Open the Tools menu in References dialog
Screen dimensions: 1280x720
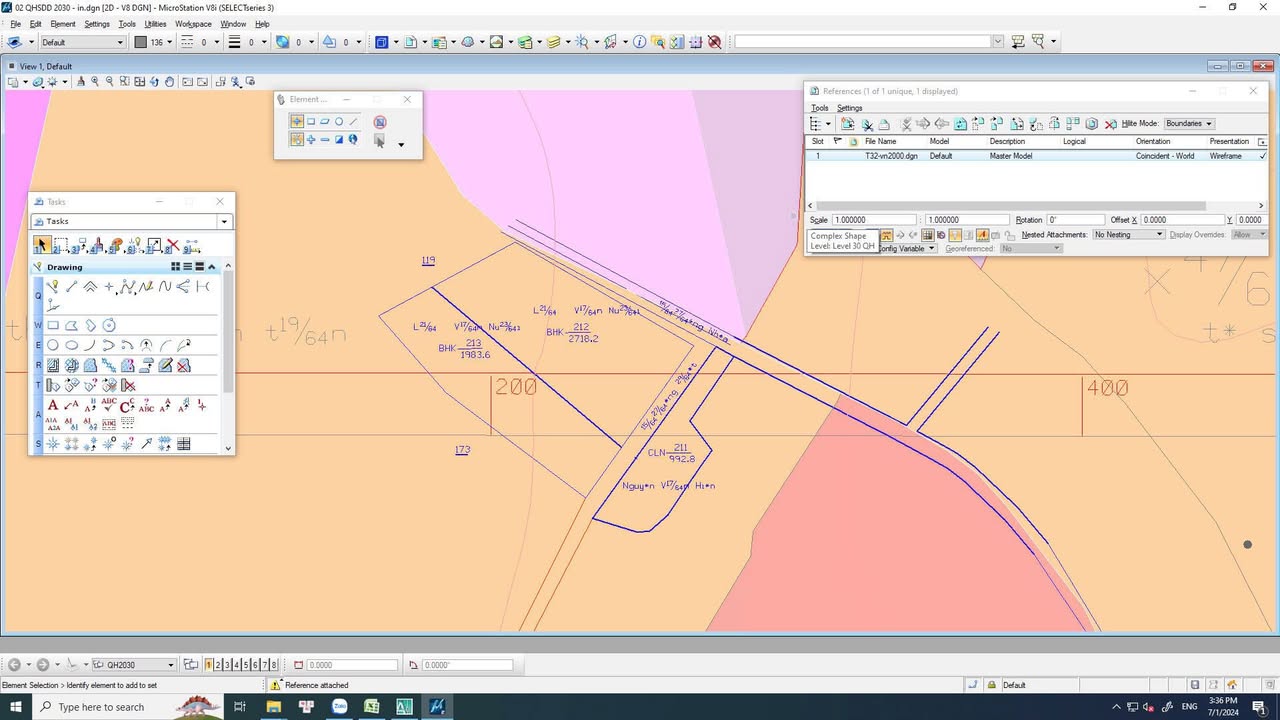[819, 108]
